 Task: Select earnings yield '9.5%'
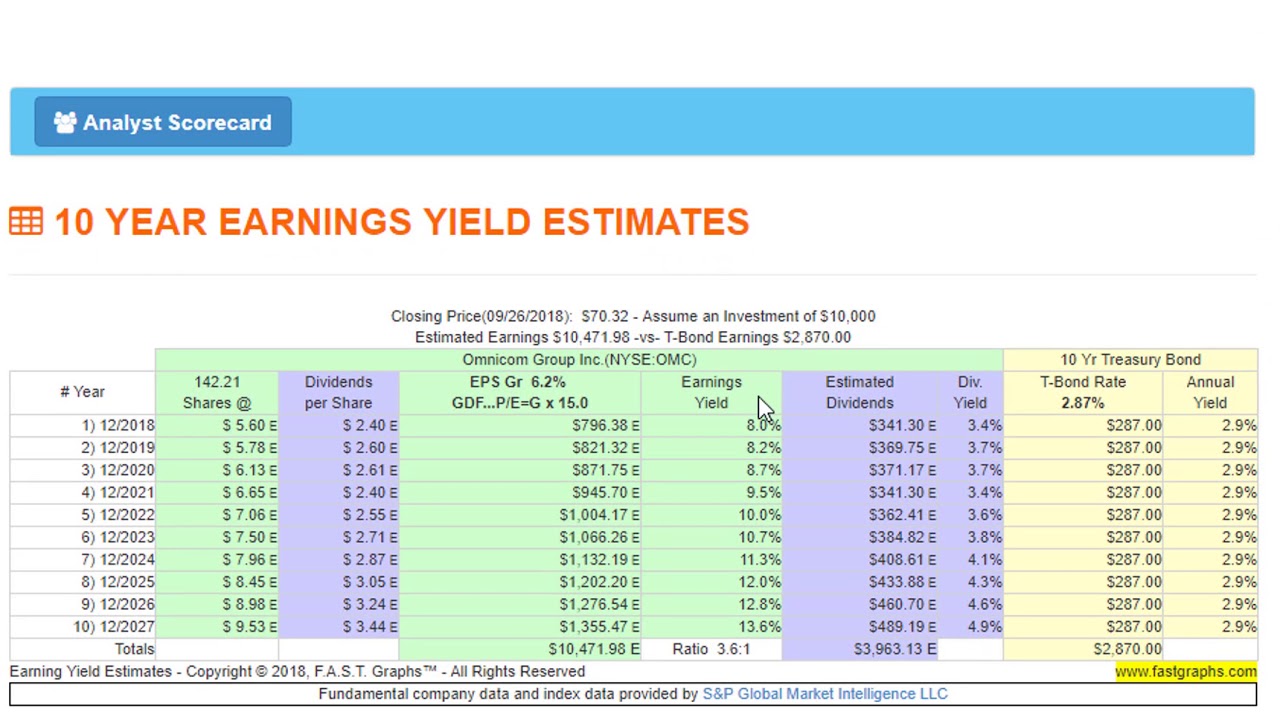point(763,492)
